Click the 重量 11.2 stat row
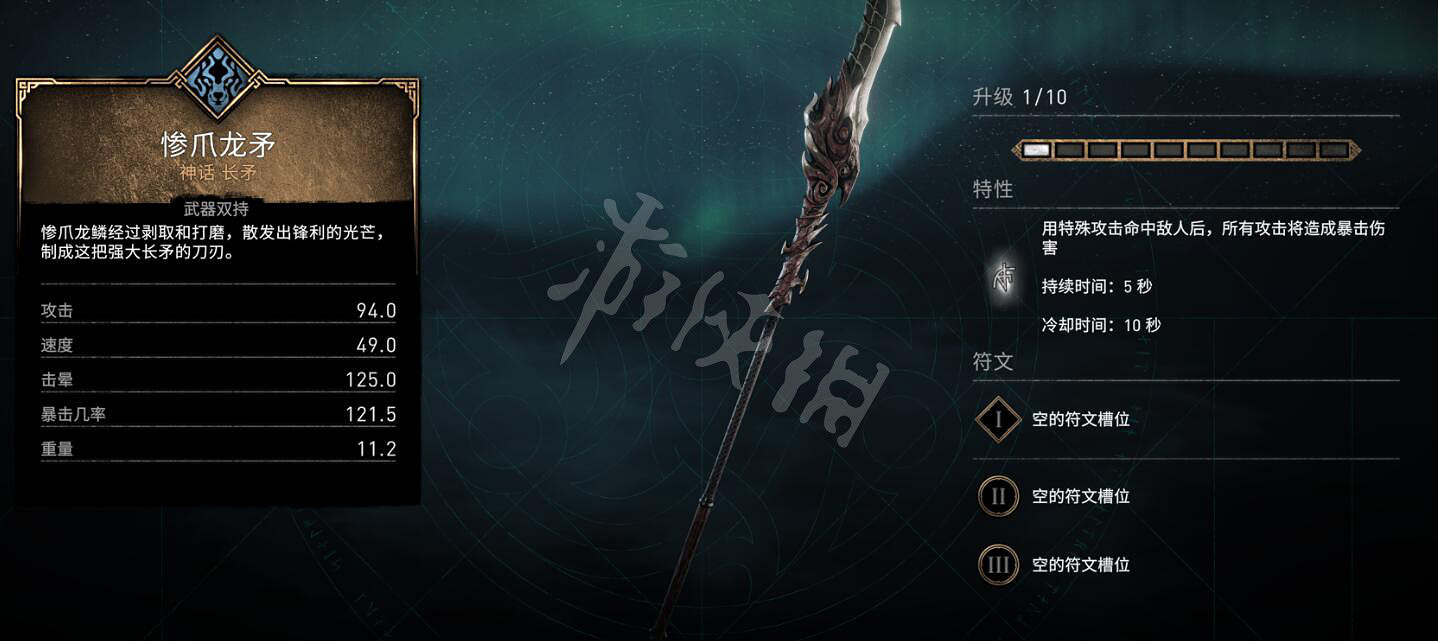Image resolution: width=1438 pixels, height=641 pixels. tap(218, 449)
